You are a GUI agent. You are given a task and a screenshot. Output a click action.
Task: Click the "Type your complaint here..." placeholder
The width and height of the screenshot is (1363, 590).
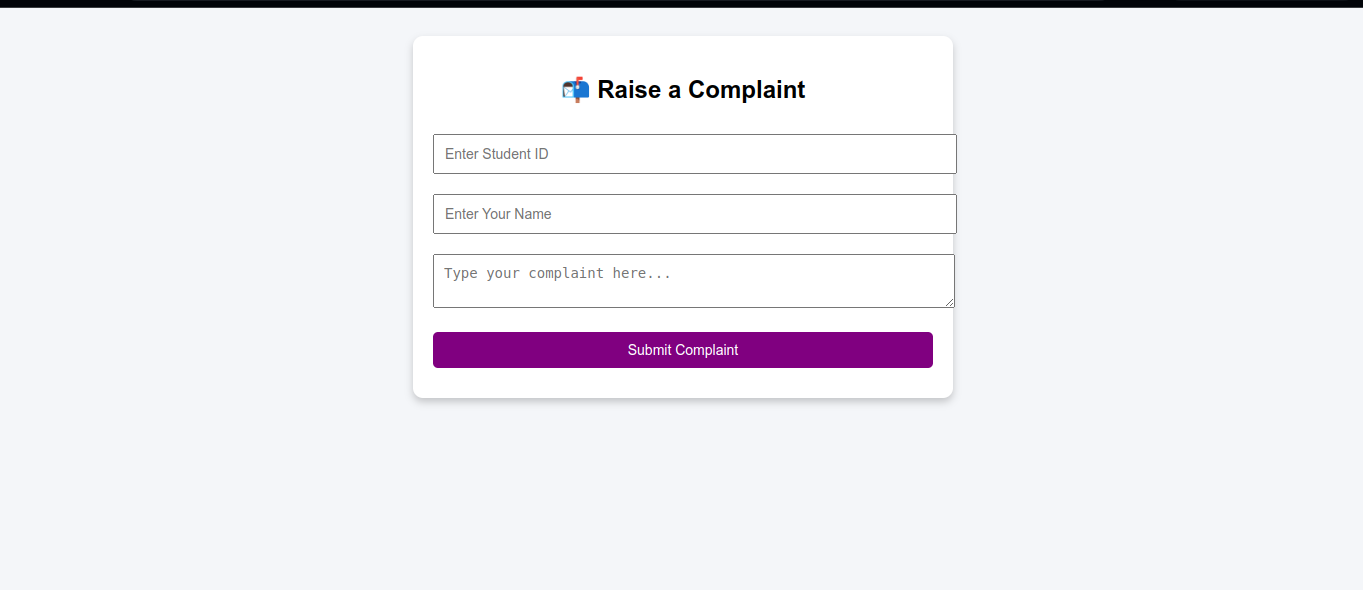point(557,273)
